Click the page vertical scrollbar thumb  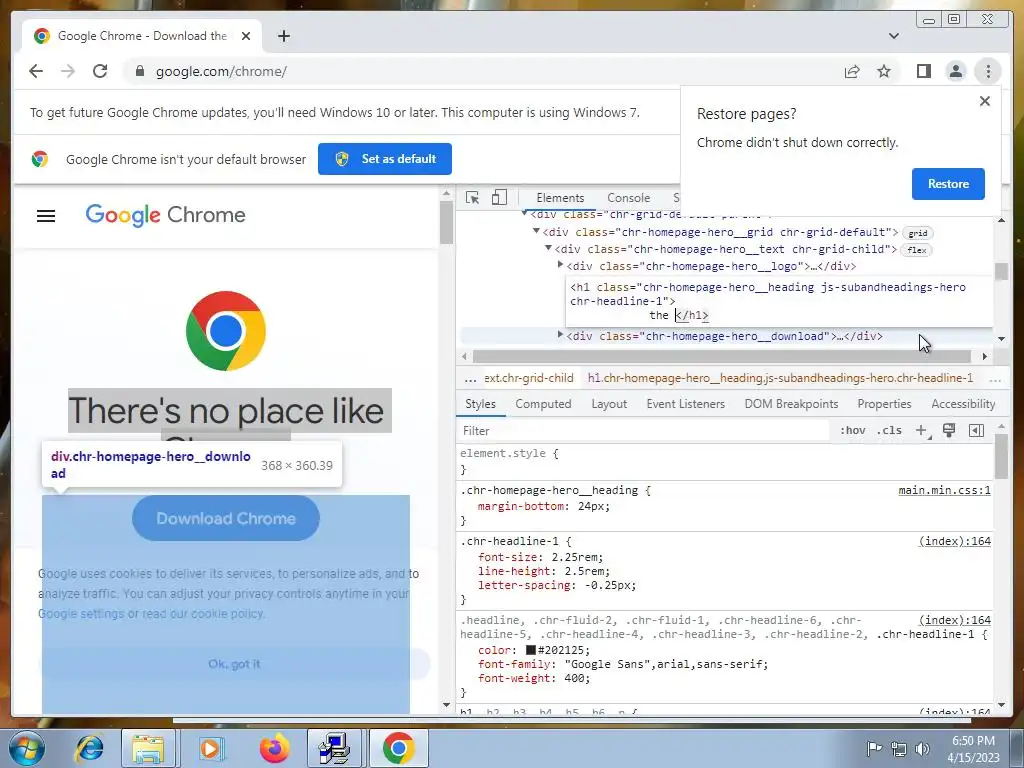click(x=447, y=222)
